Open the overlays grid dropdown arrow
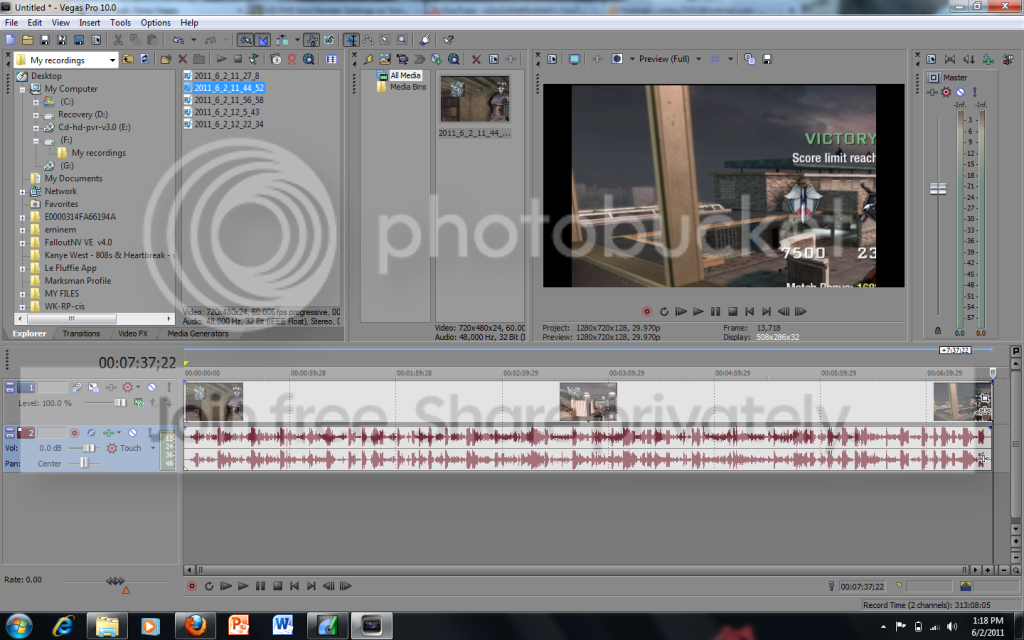This screenshot has height=640, width=1024. pyautogui.click(x=730, y=59)
